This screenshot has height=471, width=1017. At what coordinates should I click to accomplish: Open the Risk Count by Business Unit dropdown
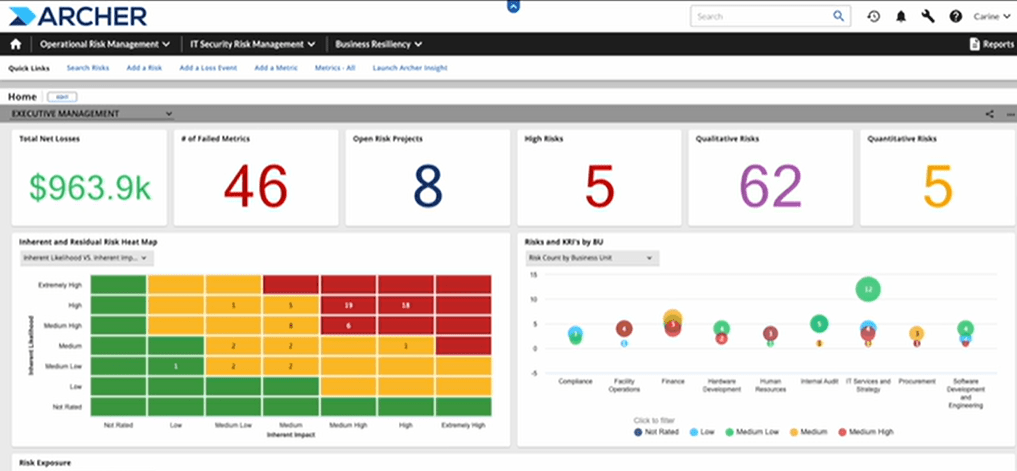[x=592, y=258]
